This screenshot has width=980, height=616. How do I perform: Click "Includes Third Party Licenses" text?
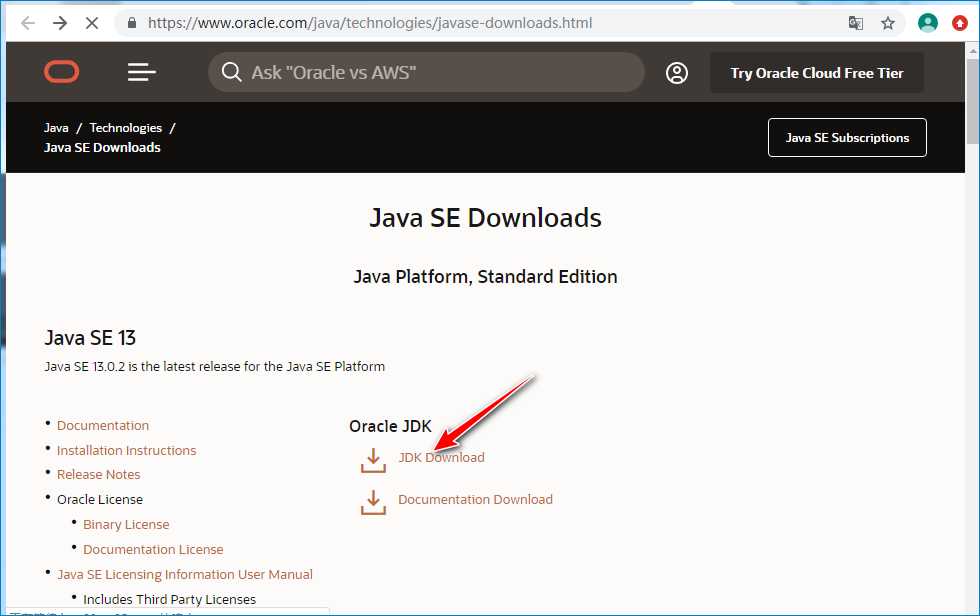(x=169, y=599)
